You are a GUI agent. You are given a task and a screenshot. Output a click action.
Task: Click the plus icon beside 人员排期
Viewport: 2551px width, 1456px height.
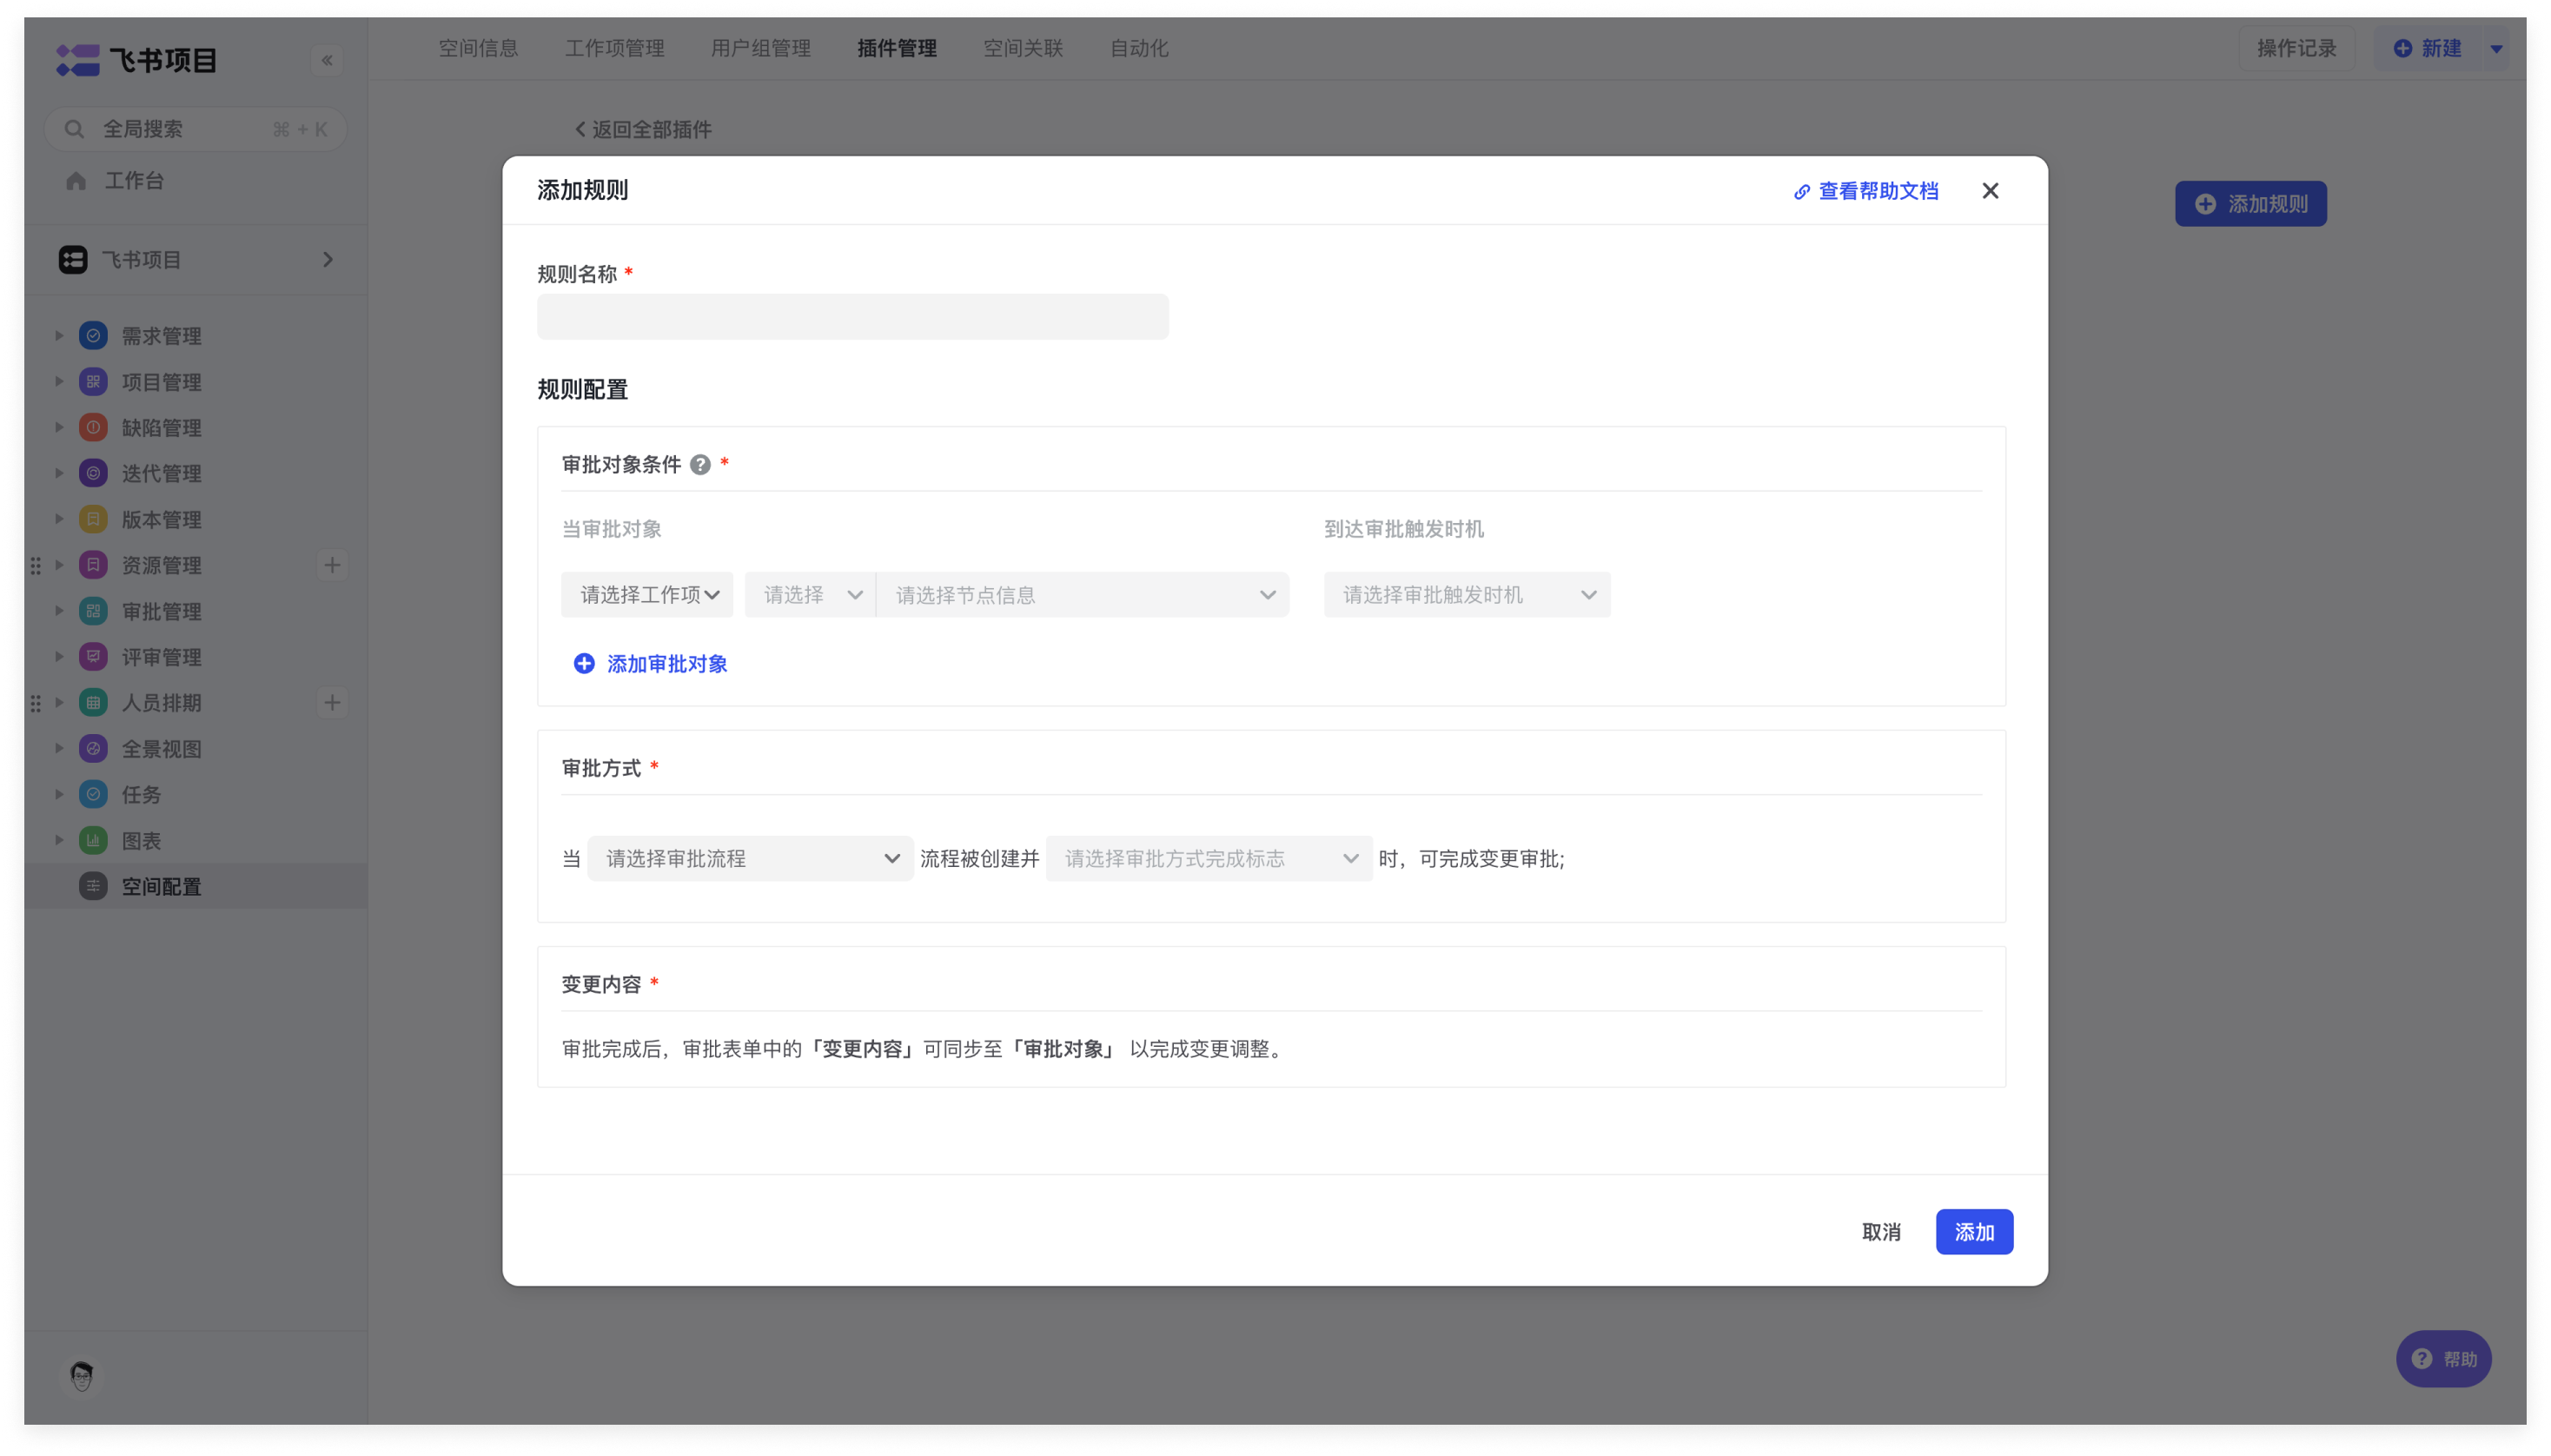[332, 703]
